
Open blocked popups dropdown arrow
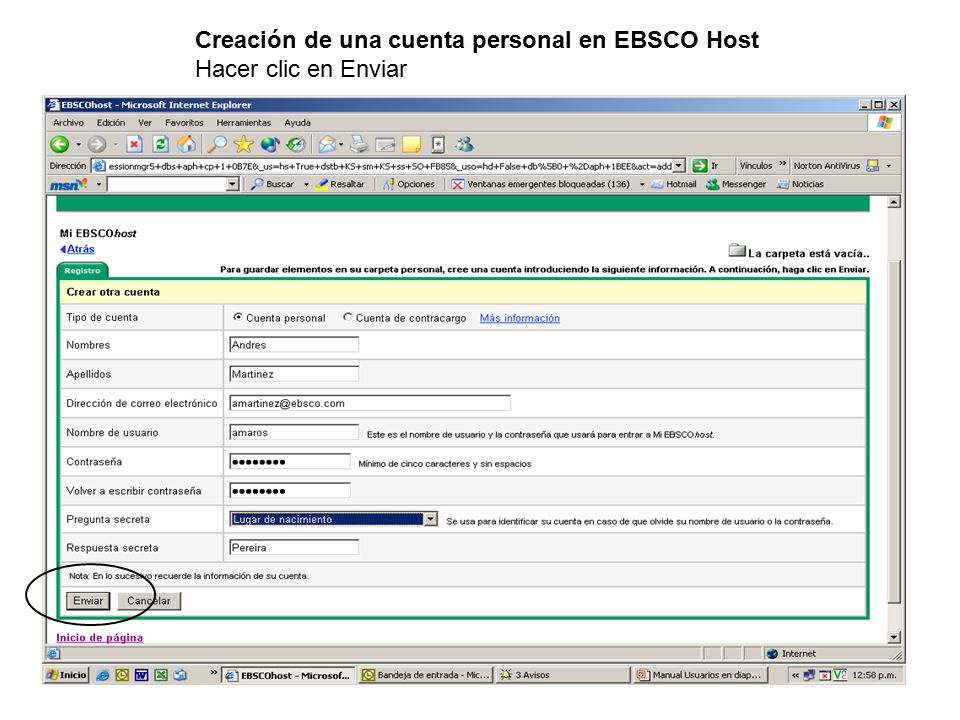[642, 184]
